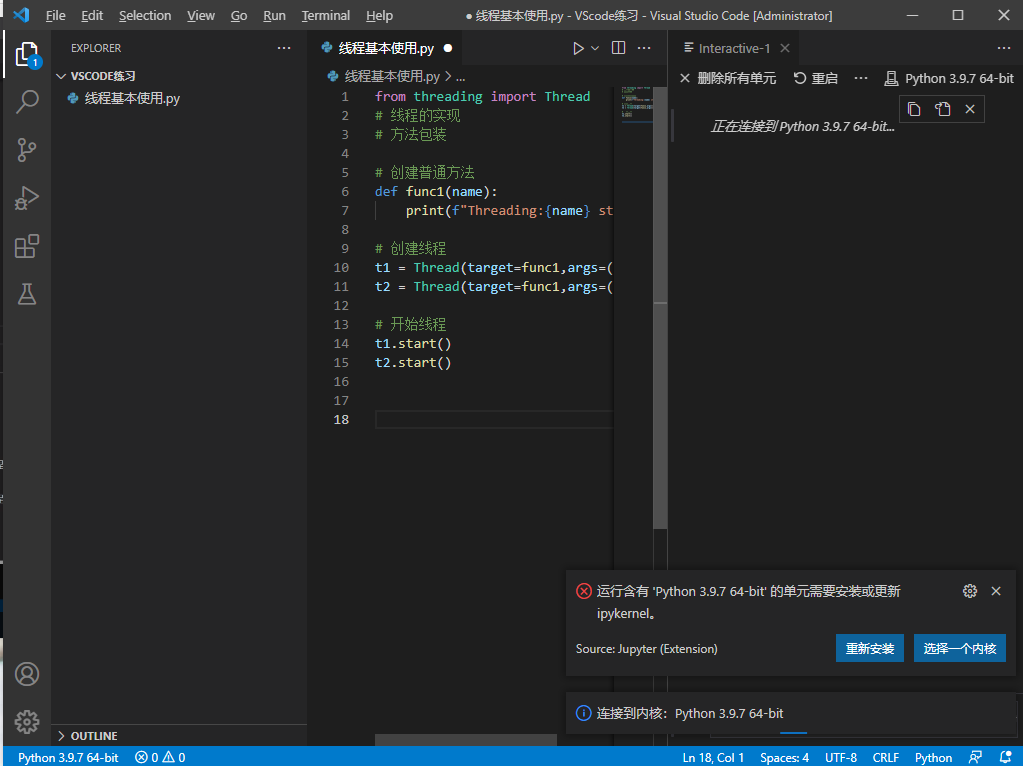Click the 选择一个内核 button

[960, 649]
